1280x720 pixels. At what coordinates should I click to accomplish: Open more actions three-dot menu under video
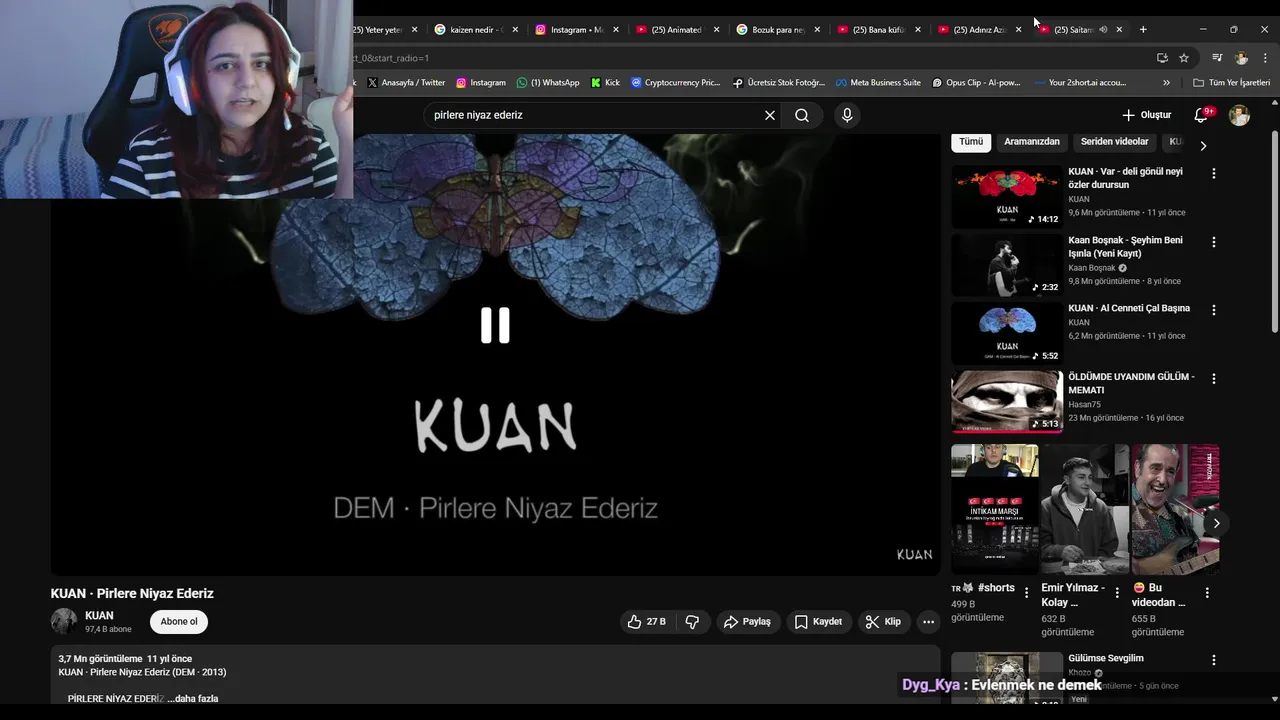pyautogui.click(x=928, y=622)
